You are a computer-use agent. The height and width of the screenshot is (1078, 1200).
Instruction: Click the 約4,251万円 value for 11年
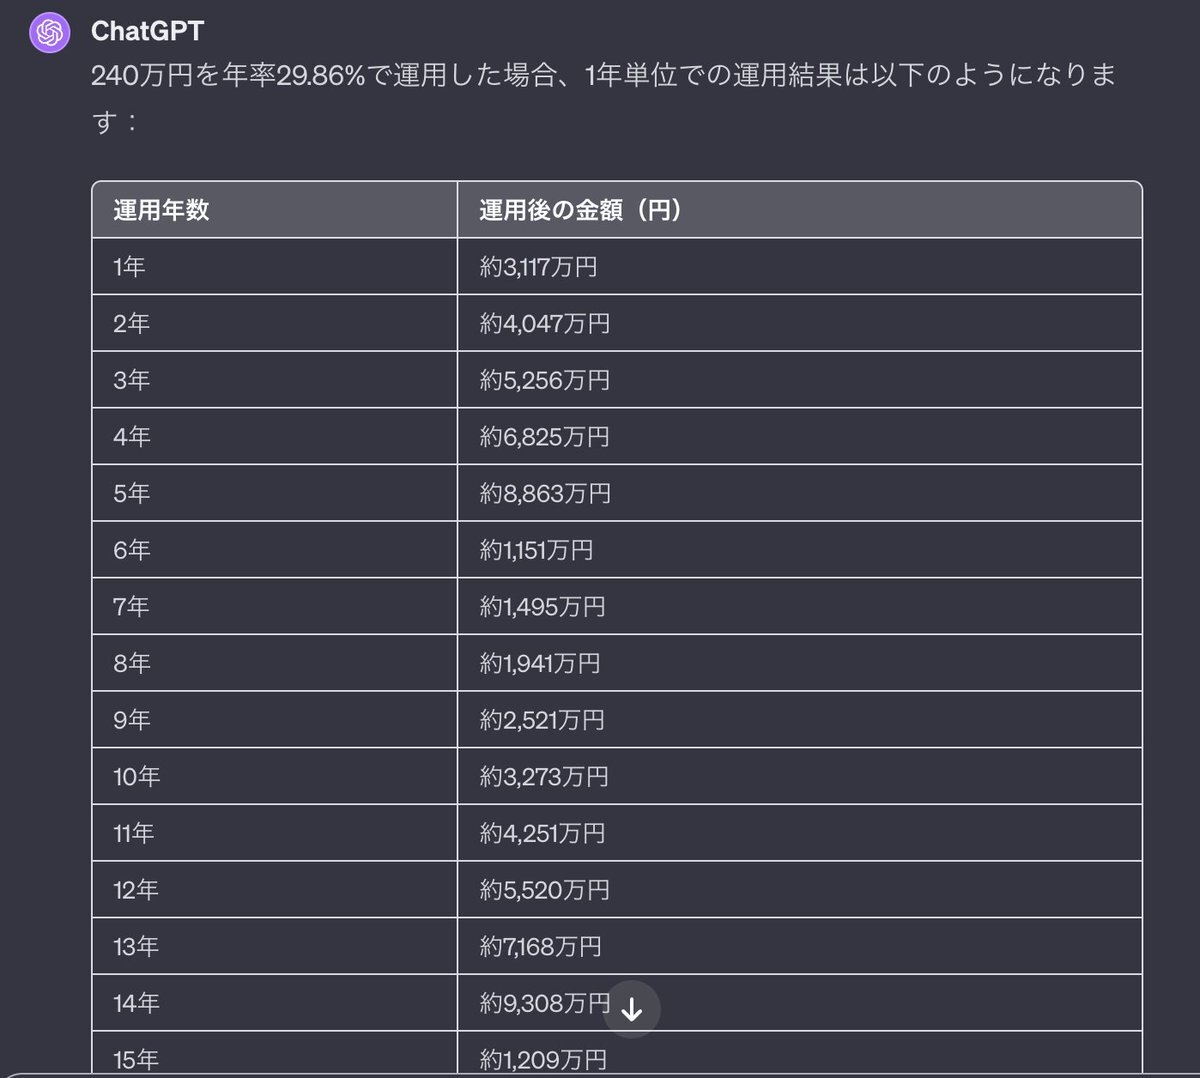click(x=542, y=833)
